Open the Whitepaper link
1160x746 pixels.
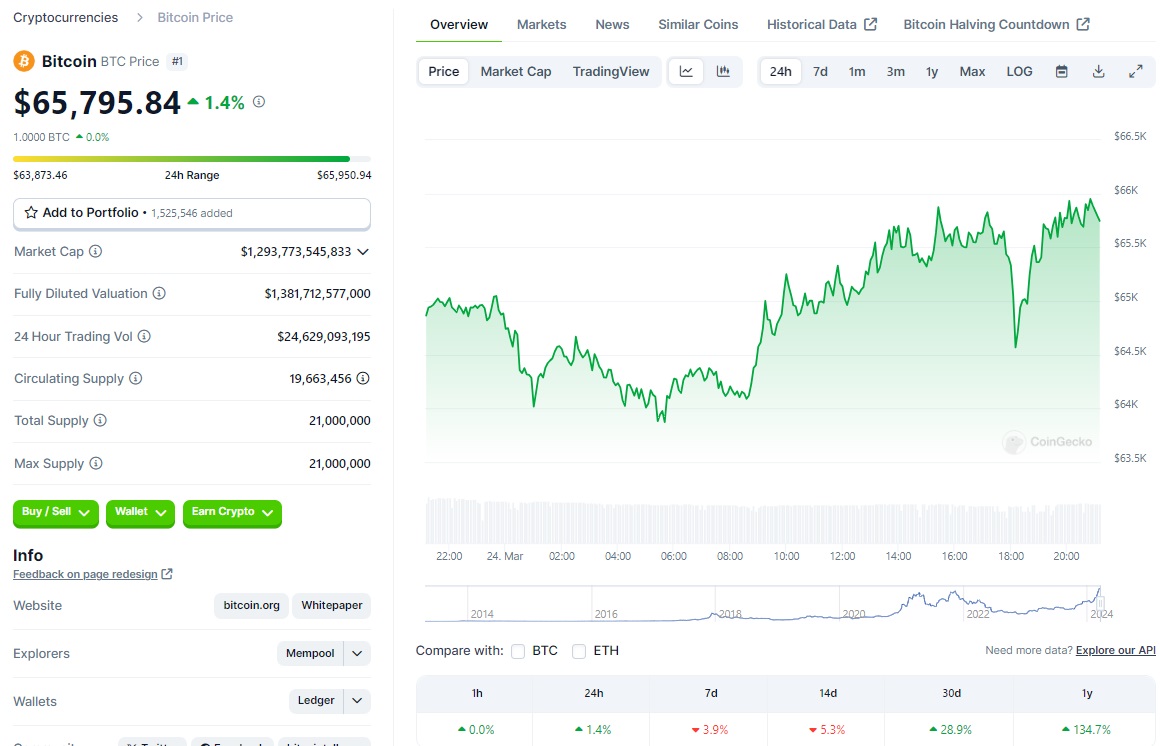[331, 605]
